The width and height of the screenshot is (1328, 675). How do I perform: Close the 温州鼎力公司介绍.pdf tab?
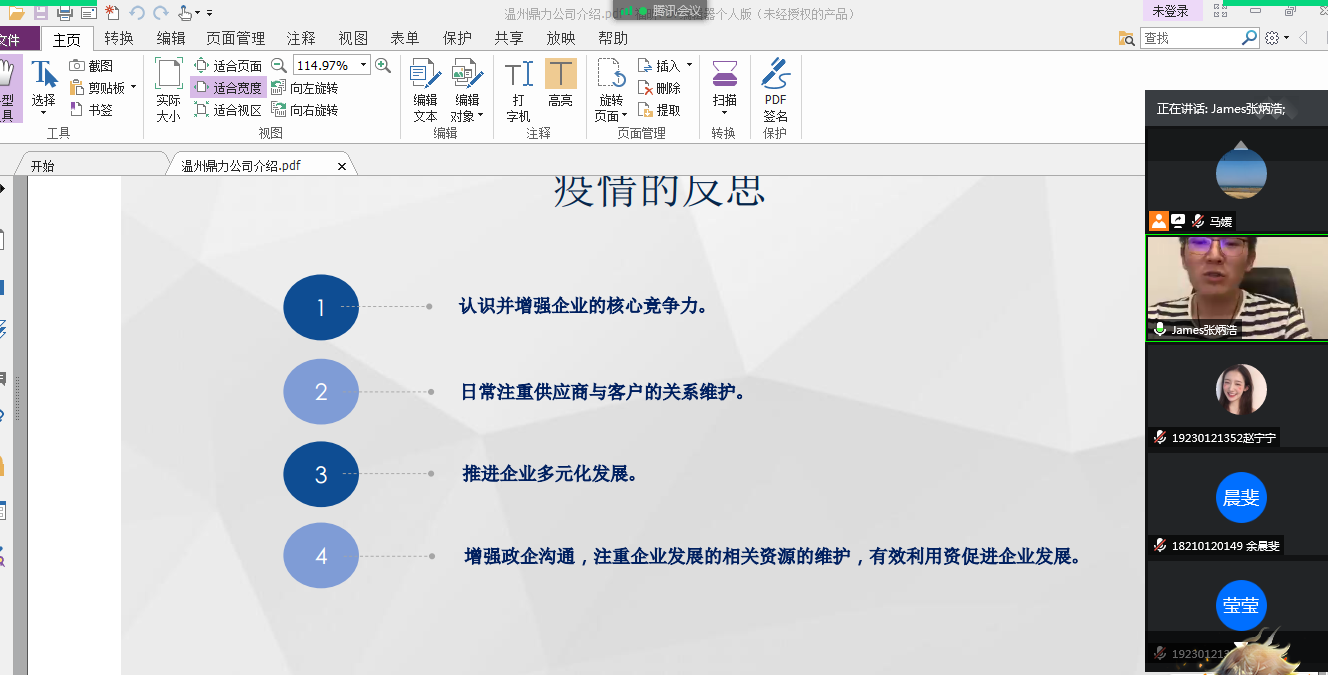coord(342,166)
